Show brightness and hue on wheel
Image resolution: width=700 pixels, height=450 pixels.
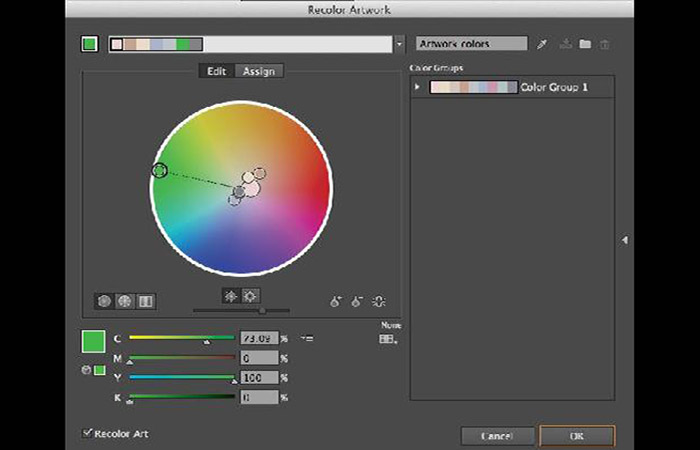250,296
